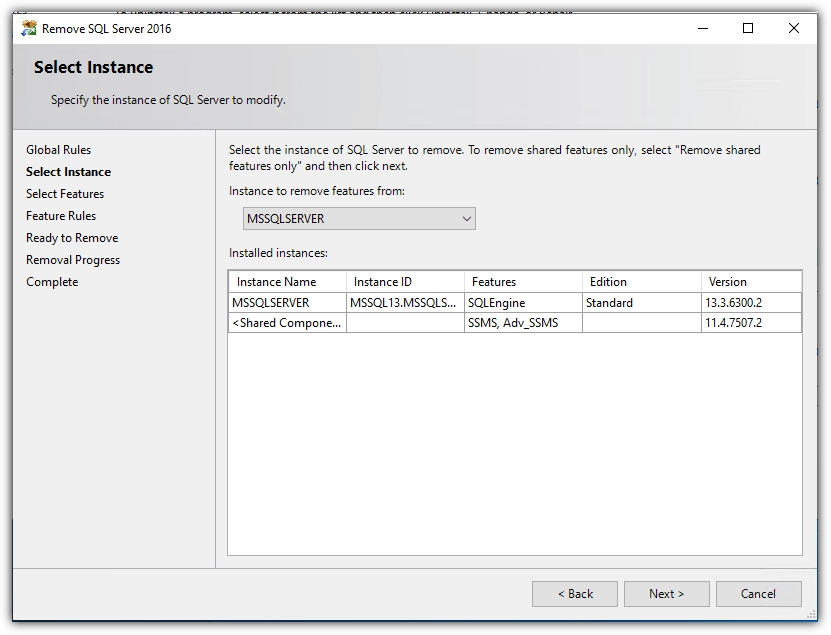Select the MSSQLSERVER cell in instances table
Screen dimensions: 831x635
287,303
